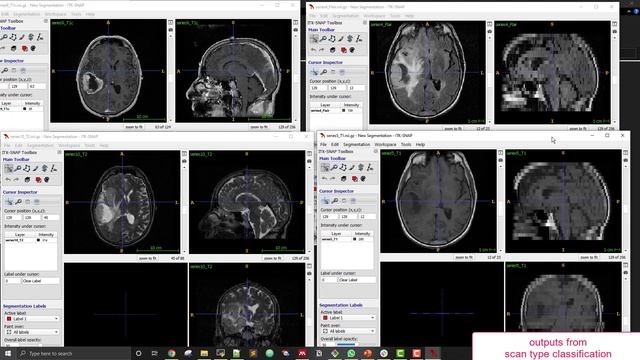Open Edit menu in series5_T1 window
This screenshot has width=640, height=360.
click(335, 144)
